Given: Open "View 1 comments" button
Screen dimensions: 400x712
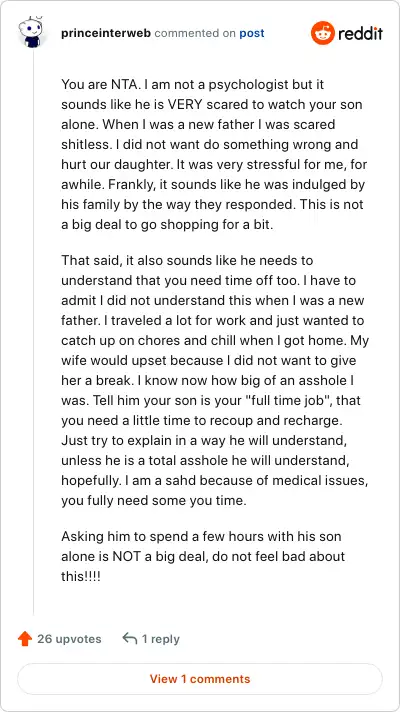Looking at the screenshot, I should pyautogui.click(x=200, y=679).
